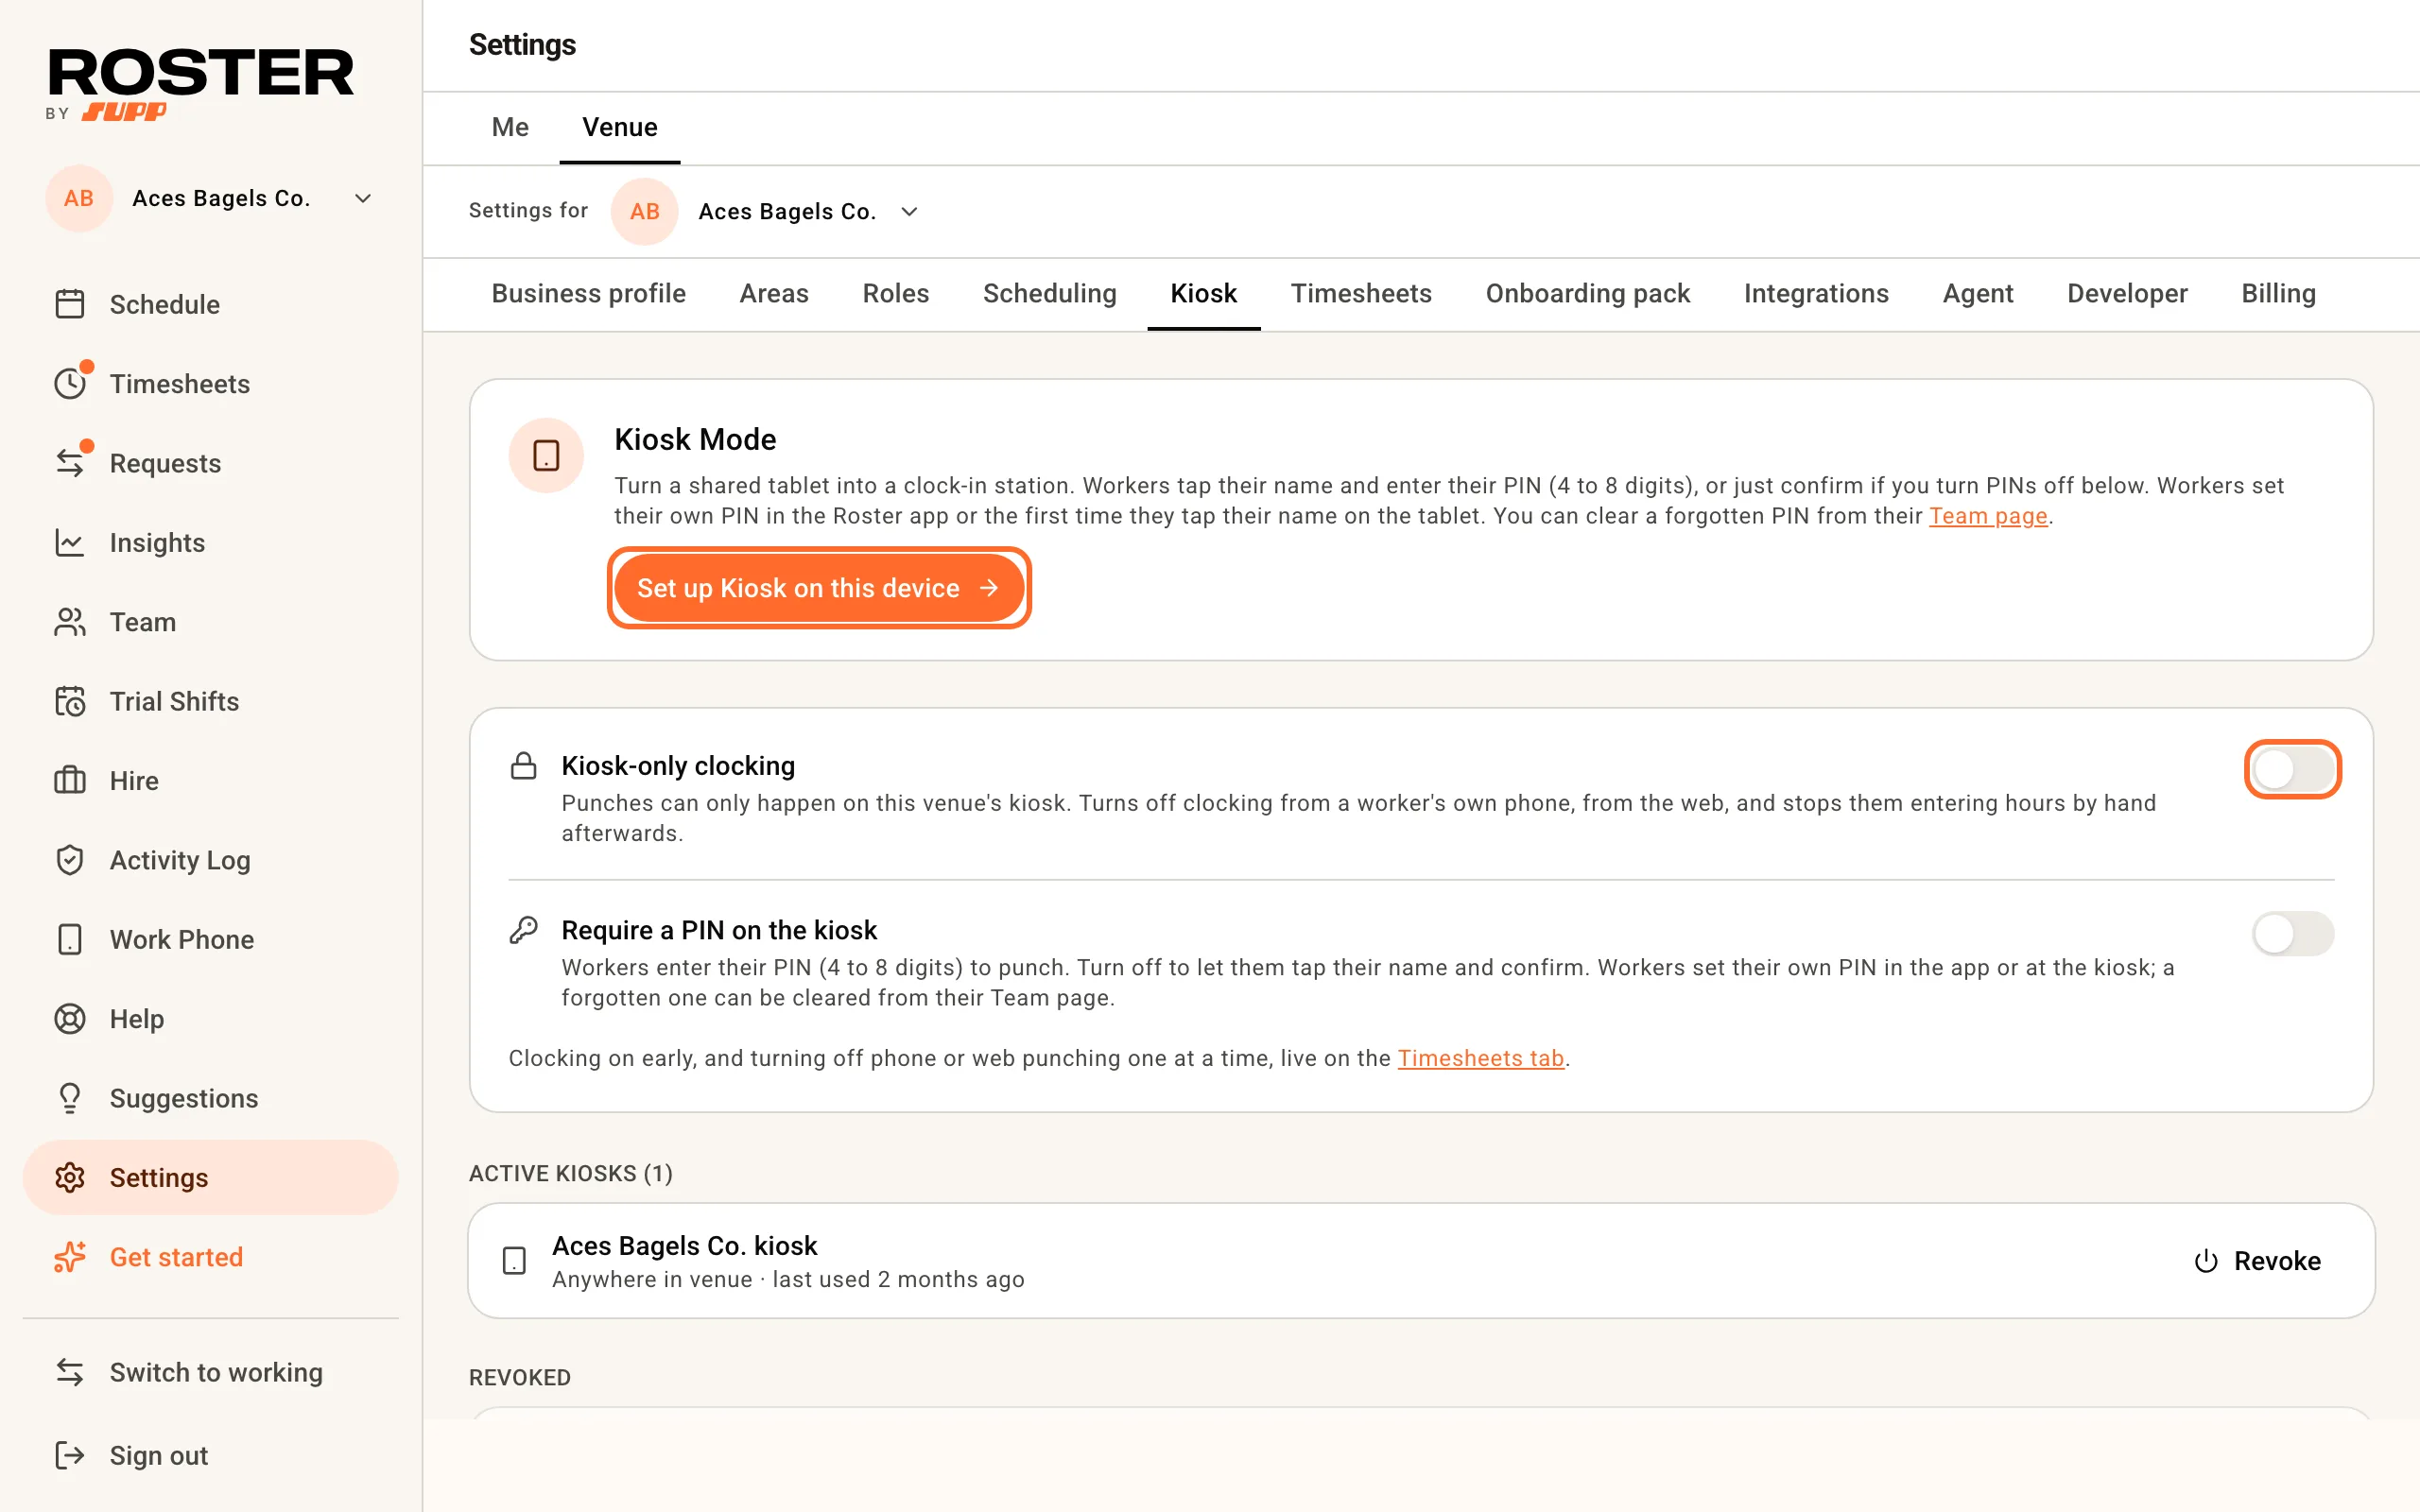This screenshot has height=1512, width=2420.
Task: Click the Suggestions lightbulb icon
Action: coord(70,1098)
